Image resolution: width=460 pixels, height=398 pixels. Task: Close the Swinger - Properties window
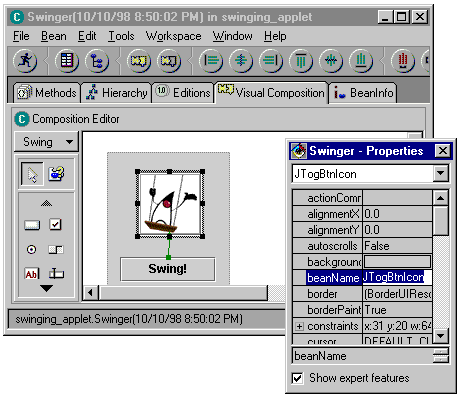click(x=443, y=151)
